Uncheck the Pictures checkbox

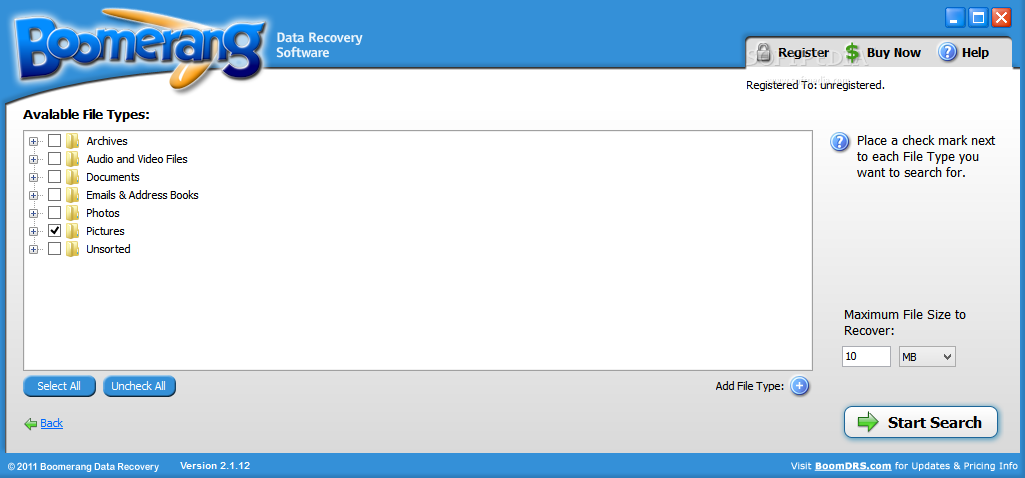point(55,231)
